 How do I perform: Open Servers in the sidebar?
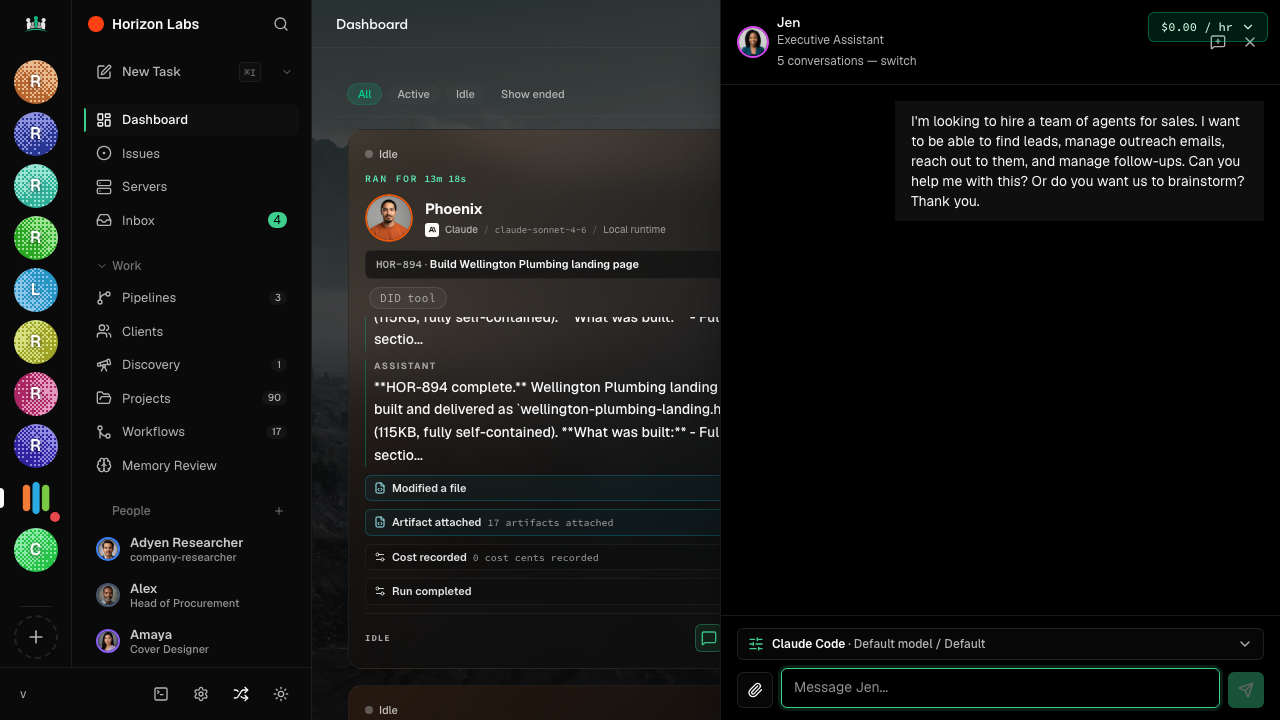tap(191, 187)
